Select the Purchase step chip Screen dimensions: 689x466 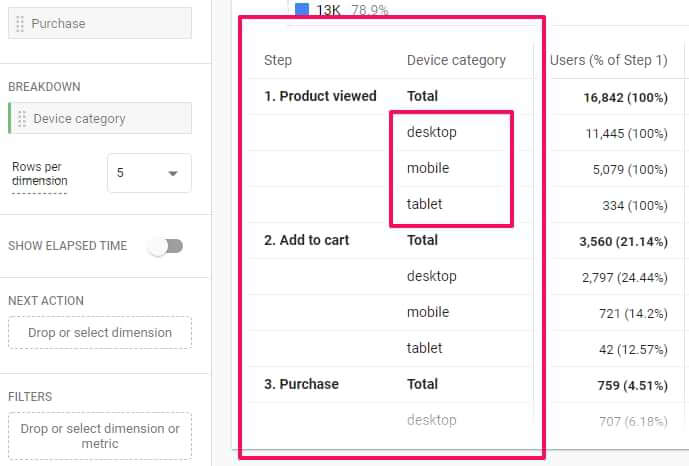click(x=100, y=23)
